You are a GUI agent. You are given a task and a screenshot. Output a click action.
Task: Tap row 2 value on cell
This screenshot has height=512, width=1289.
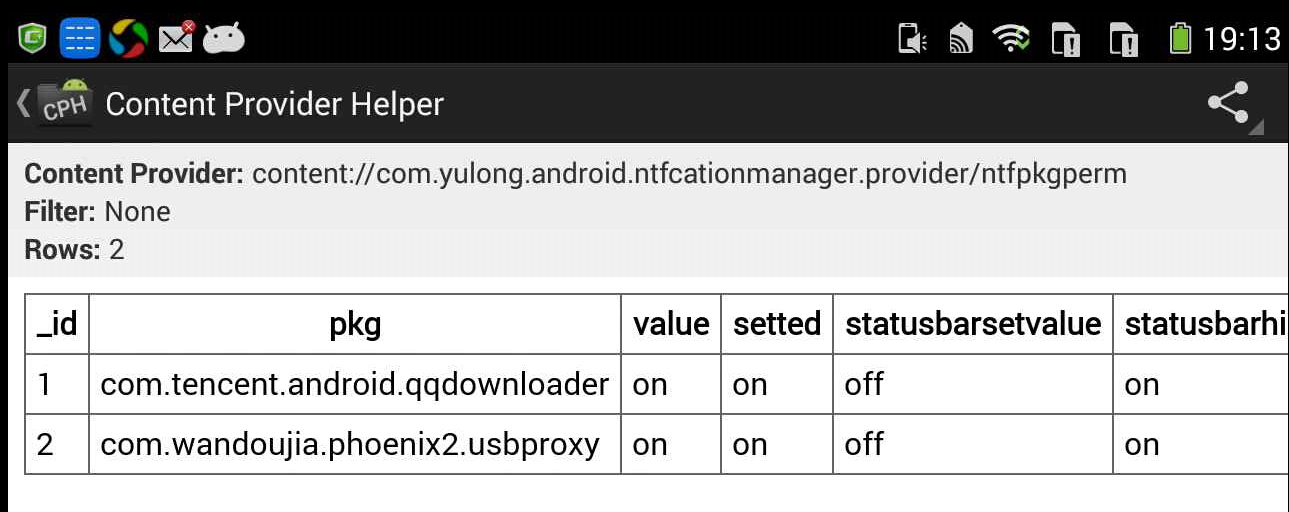tap(671, 444)
